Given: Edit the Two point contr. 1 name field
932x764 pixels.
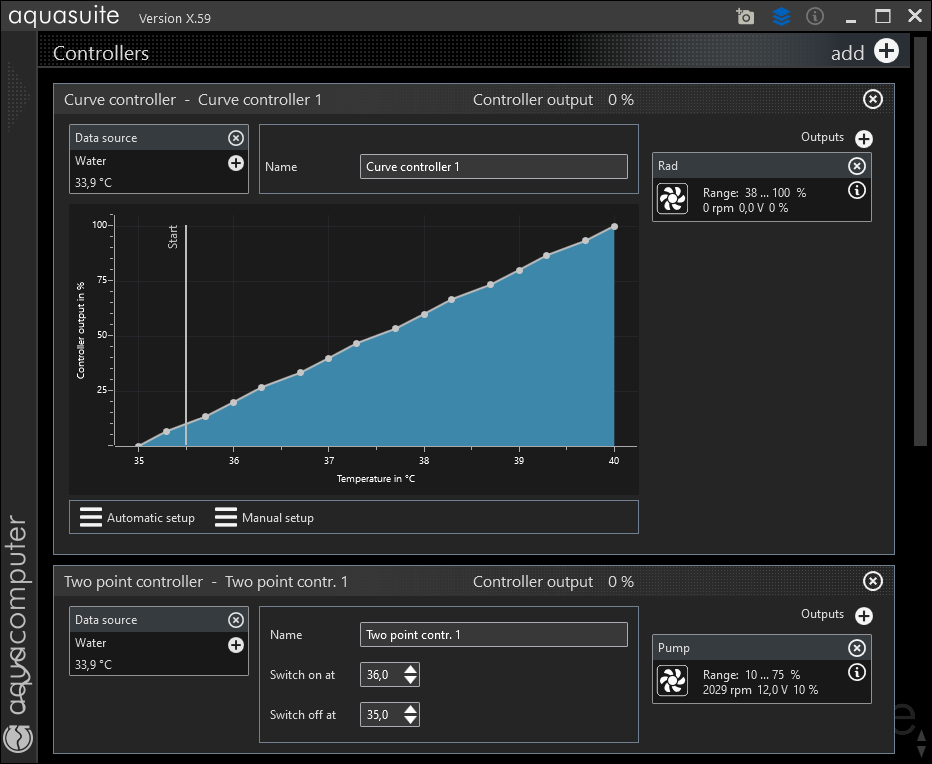Looking at the screenshot, I should click(493, 634).
